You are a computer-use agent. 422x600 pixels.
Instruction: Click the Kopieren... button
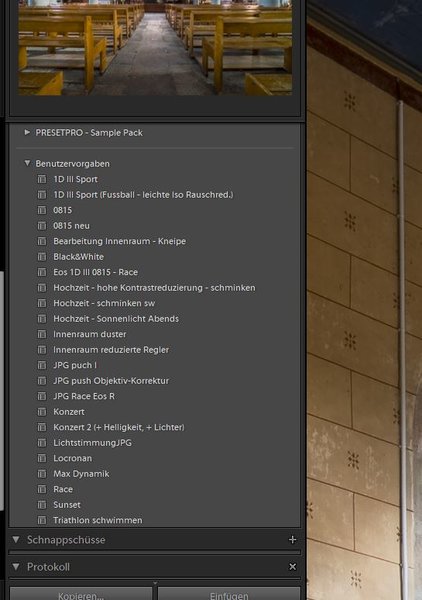pyautogui.click(x=81, y=594)
